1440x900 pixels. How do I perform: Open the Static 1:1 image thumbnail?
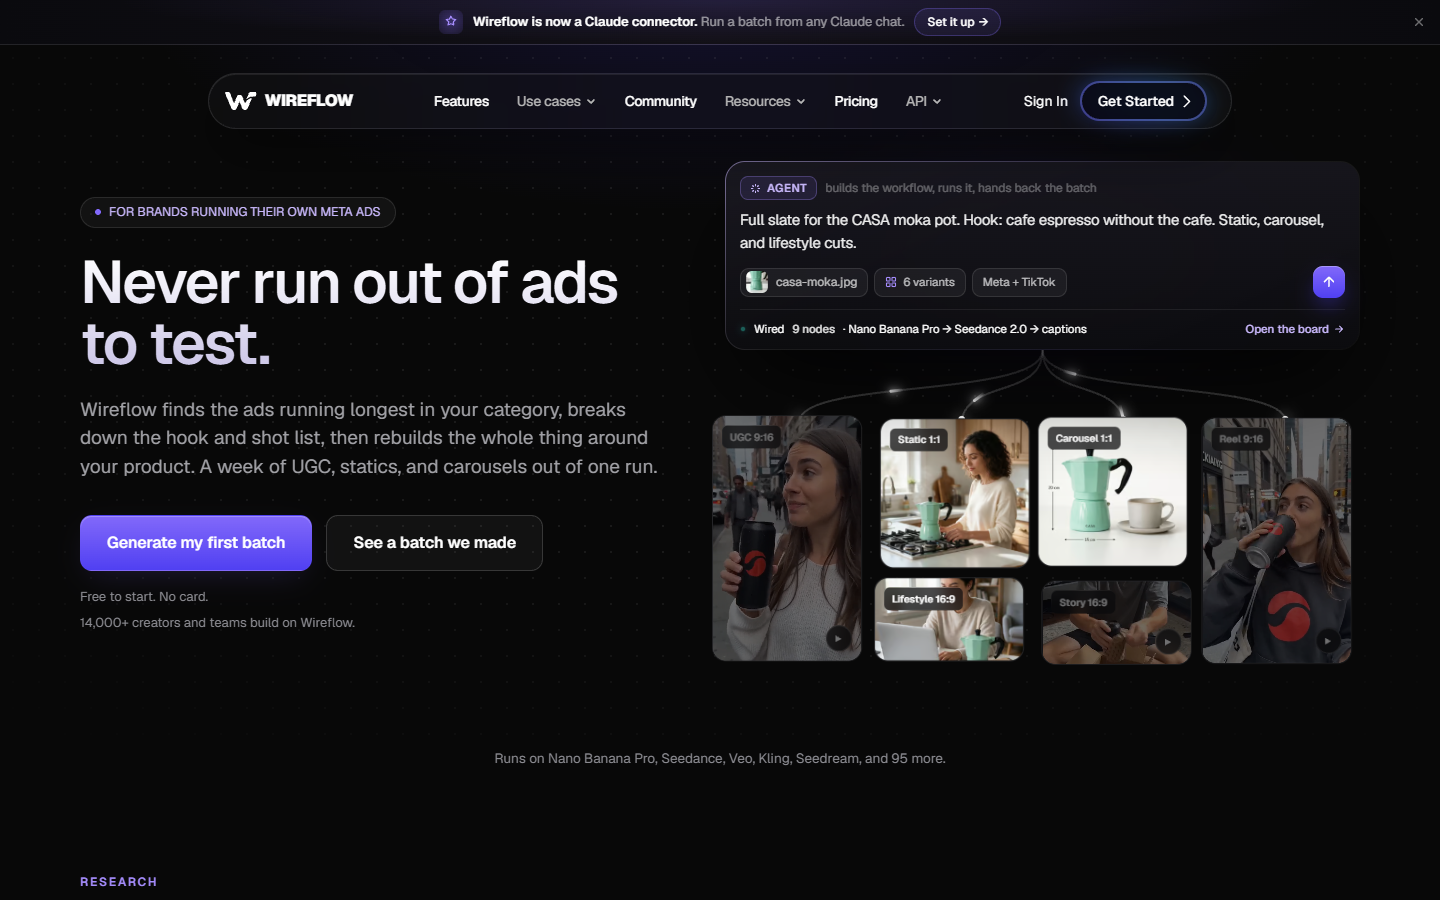954,493
